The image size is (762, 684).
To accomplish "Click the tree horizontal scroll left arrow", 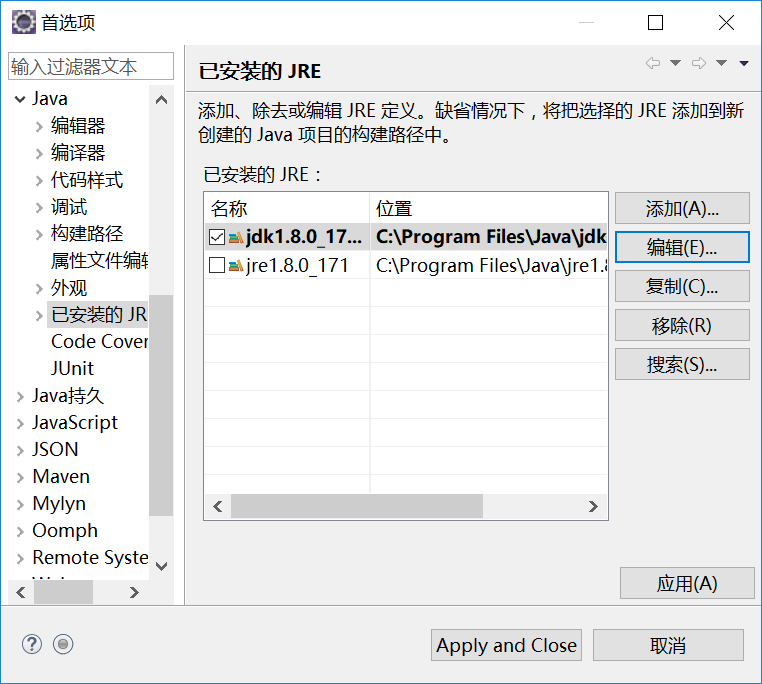I will (20, 592).
